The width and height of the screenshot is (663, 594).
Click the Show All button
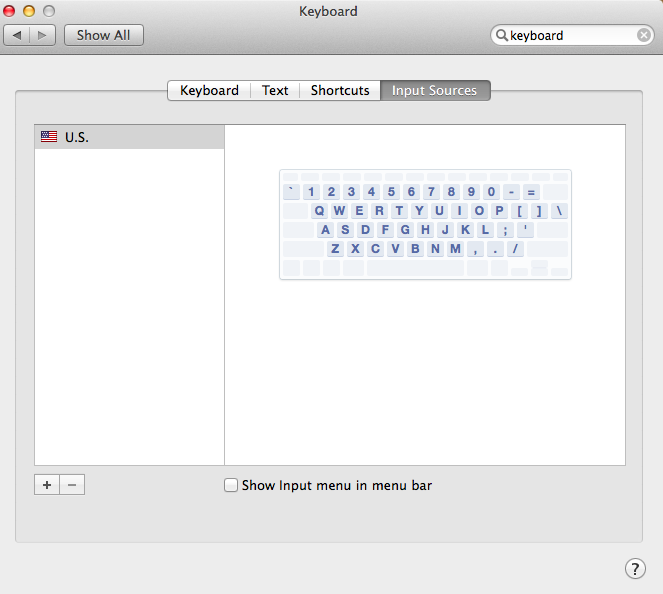click(x=104, y=35)
